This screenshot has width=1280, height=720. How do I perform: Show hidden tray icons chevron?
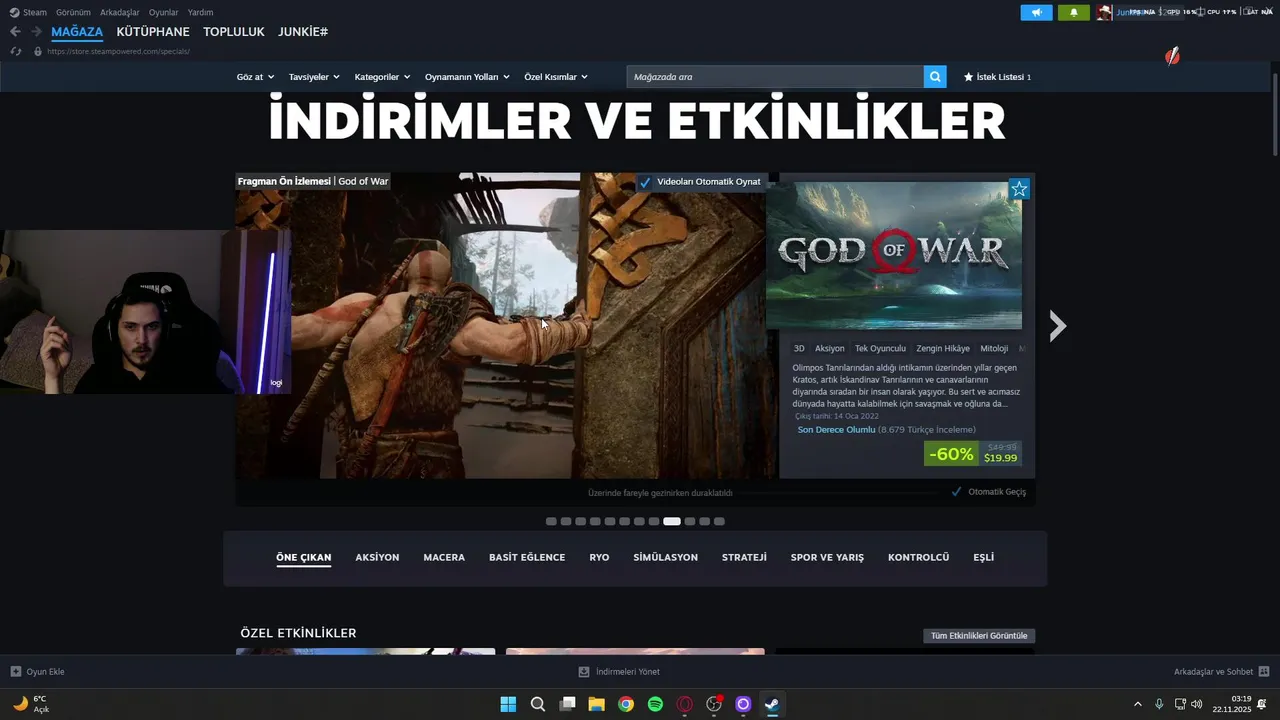[x=1137, y=704]
